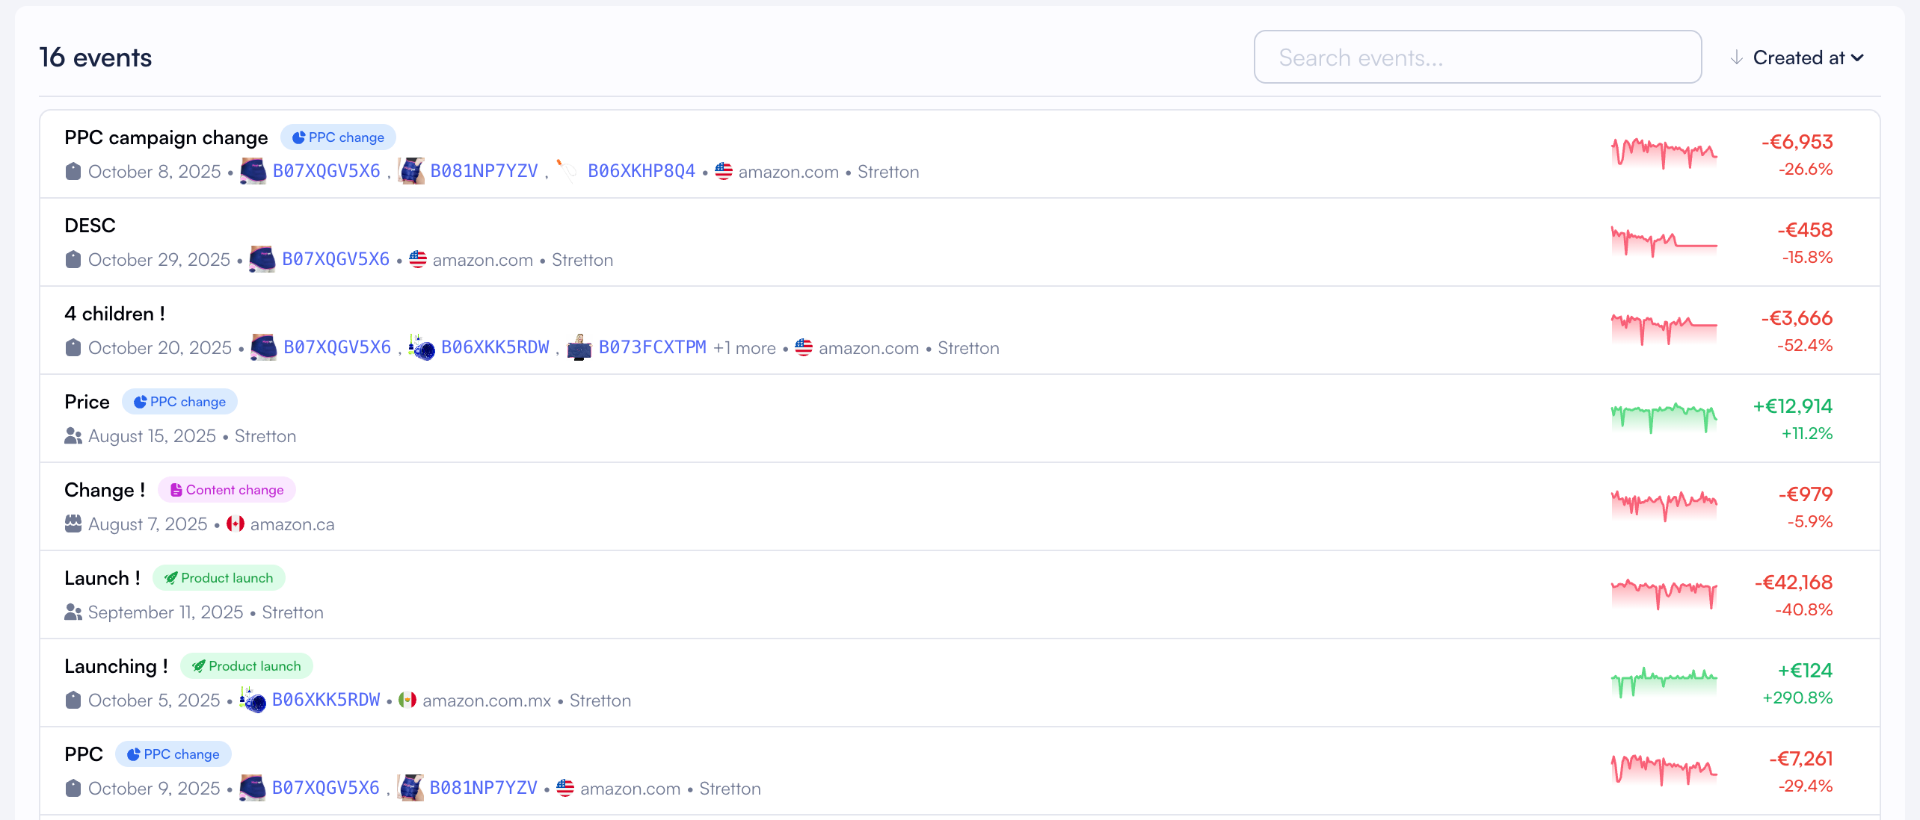Click US flag icon in DESC row
Screen dimensions: 1920x820
click(x=418, y=259)
